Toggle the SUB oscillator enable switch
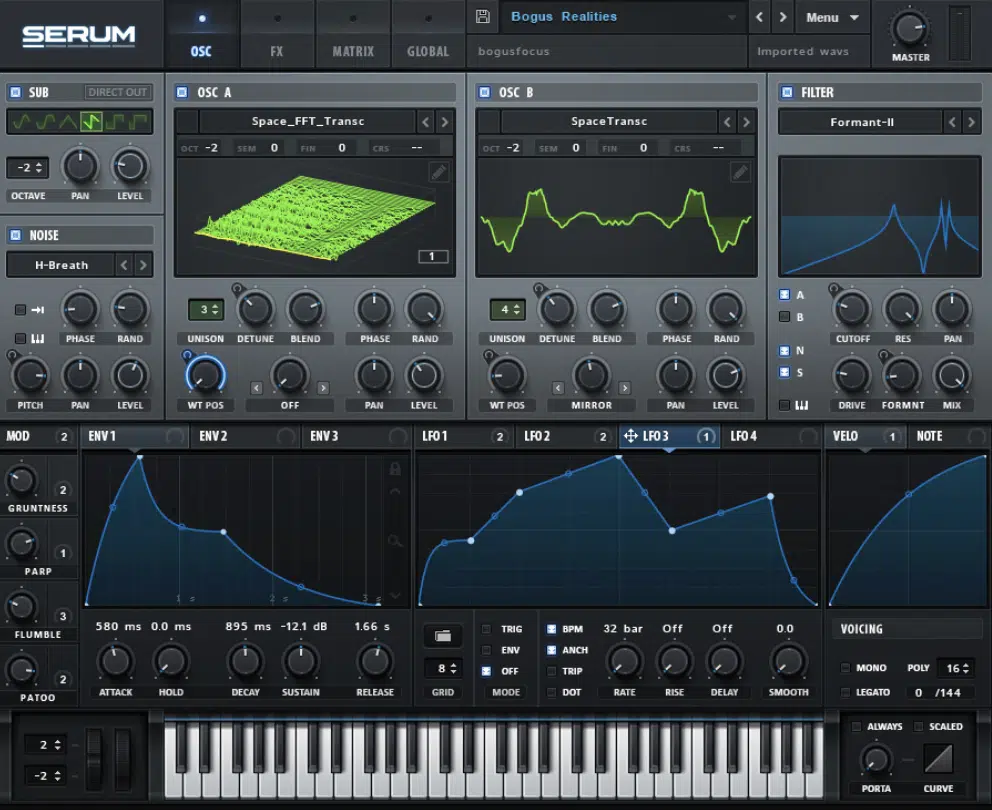 coord(16,92)
